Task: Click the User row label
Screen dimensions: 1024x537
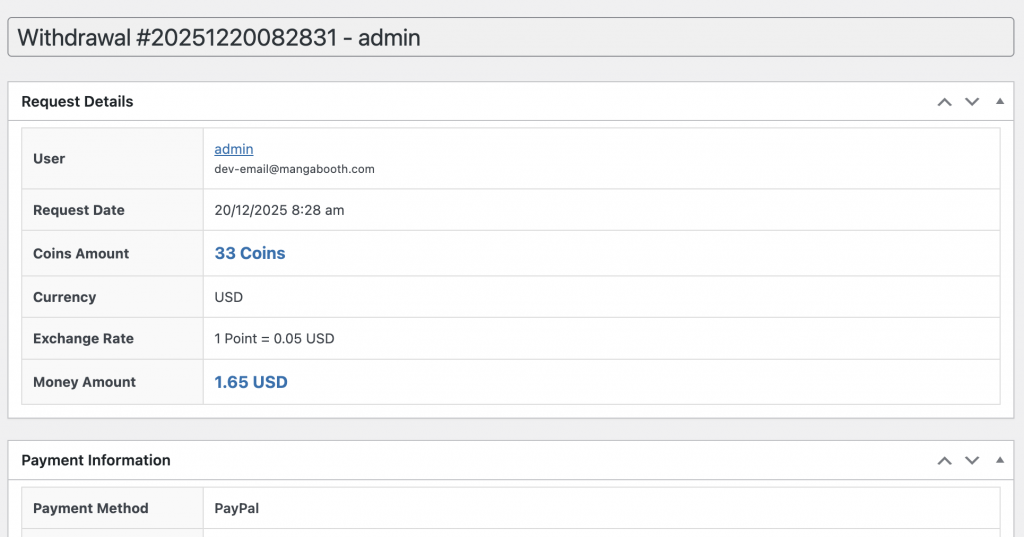Action: click(x=49, y=159)
